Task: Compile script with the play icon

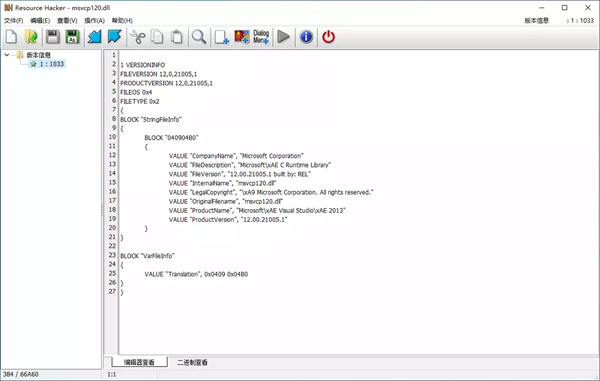Action: click(284, 37)
